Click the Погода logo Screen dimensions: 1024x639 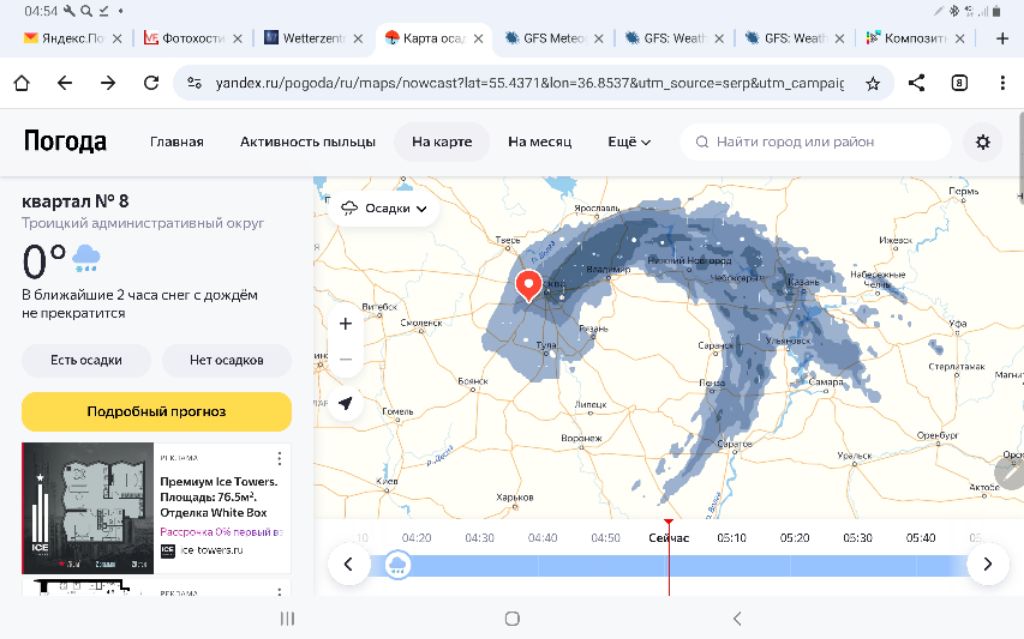tap(65, 141)
